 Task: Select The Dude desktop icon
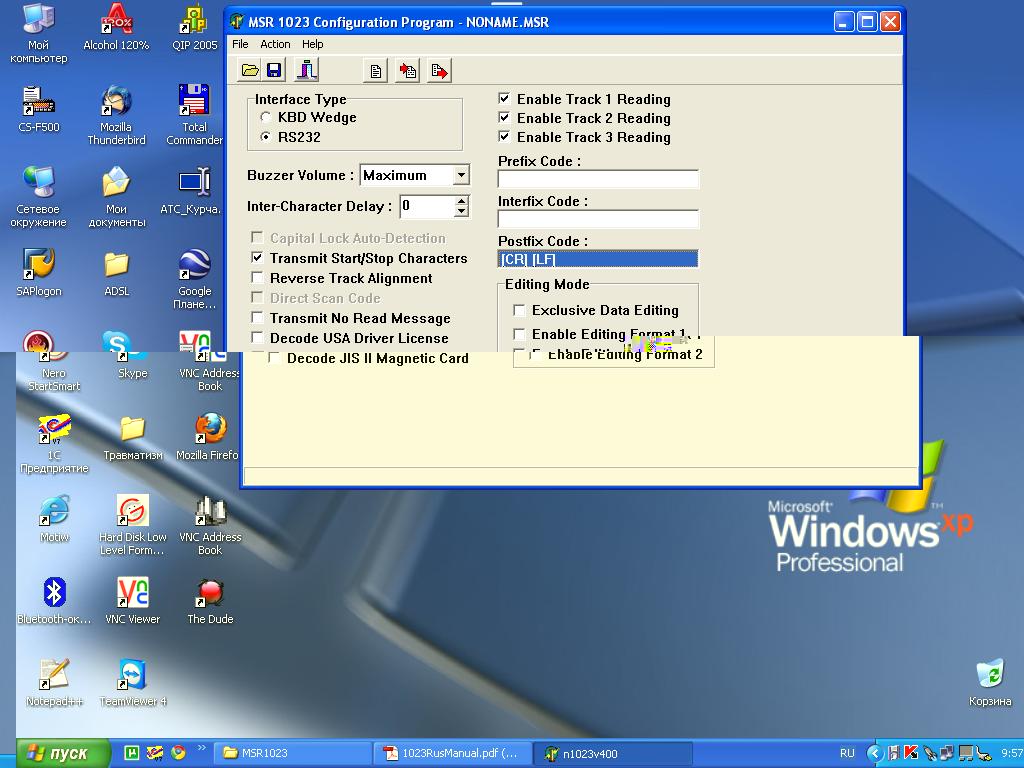210,600
